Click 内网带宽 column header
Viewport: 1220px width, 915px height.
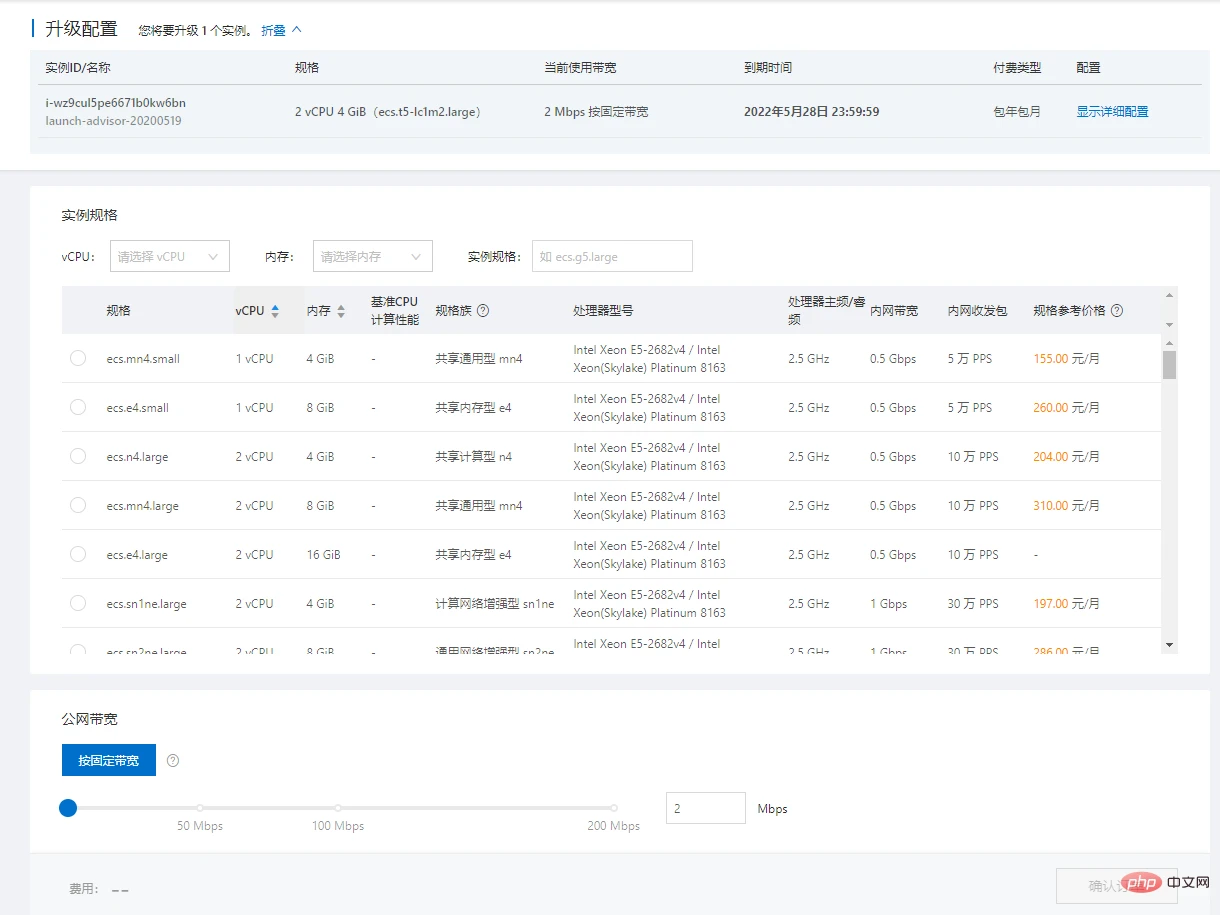coord(894,311)
